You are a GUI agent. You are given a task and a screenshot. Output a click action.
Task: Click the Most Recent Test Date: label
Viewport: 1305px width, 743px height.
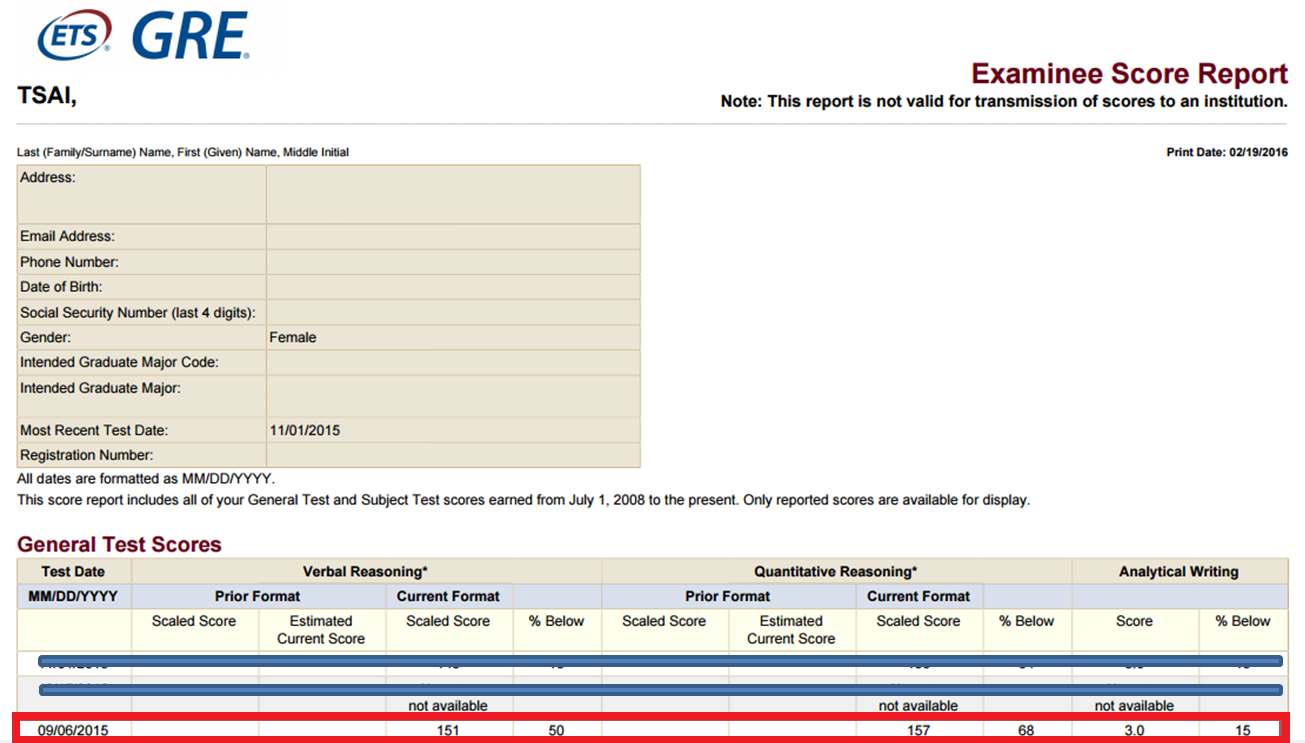pyautogui.click(x=94, y=431)
